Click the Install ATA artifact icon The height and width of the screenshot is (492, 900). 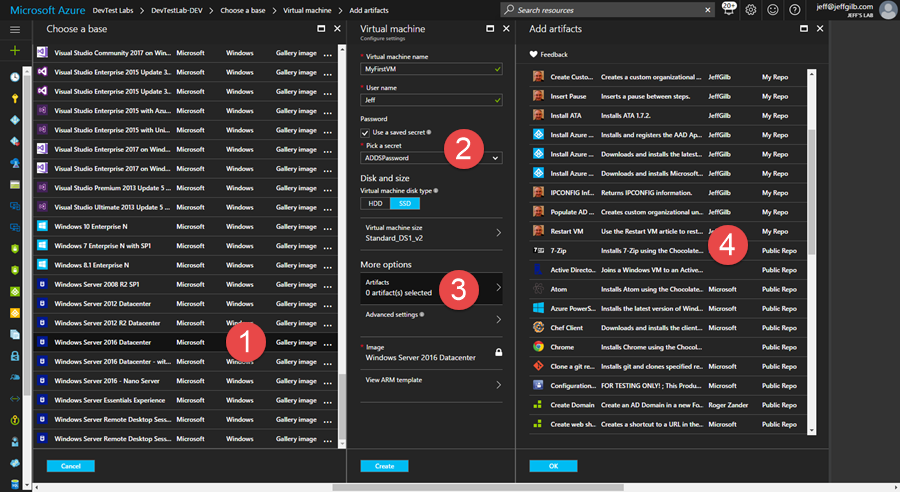point(538,115)
